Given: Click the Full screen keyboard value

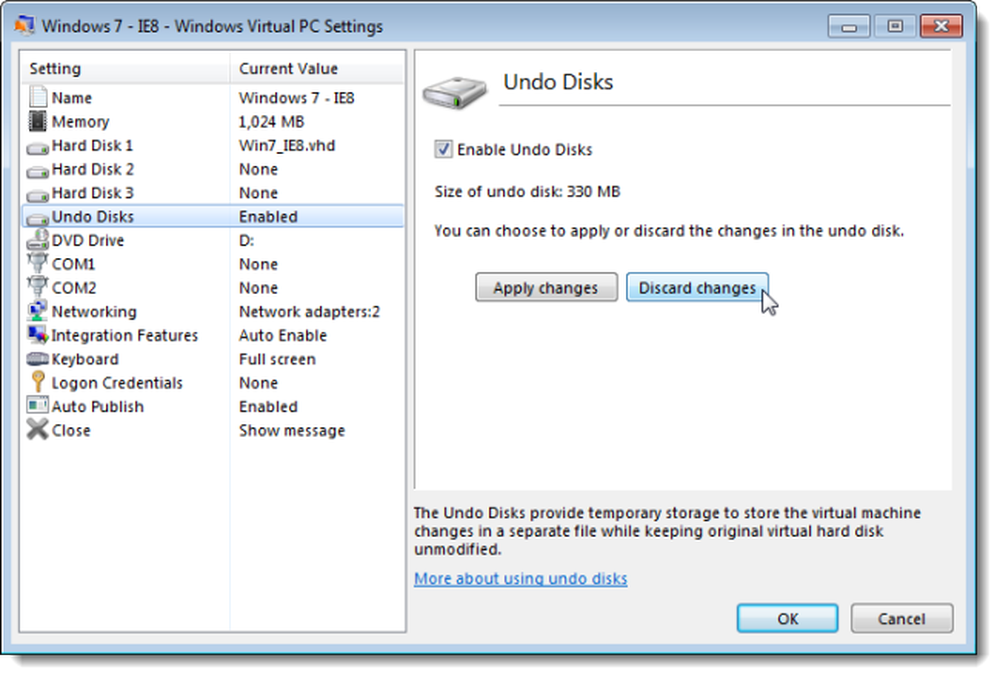Looking at the screenshot, I should [277, 359].
